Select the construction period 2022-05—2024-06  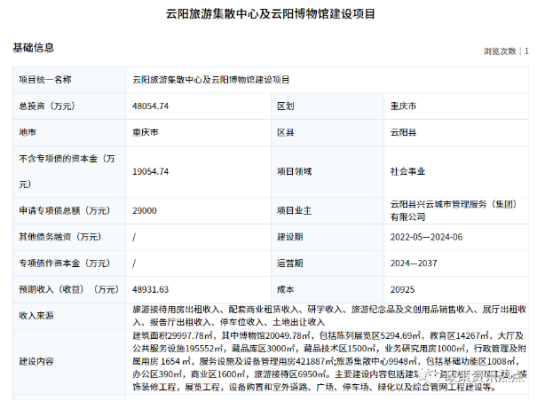coord(426,237)
